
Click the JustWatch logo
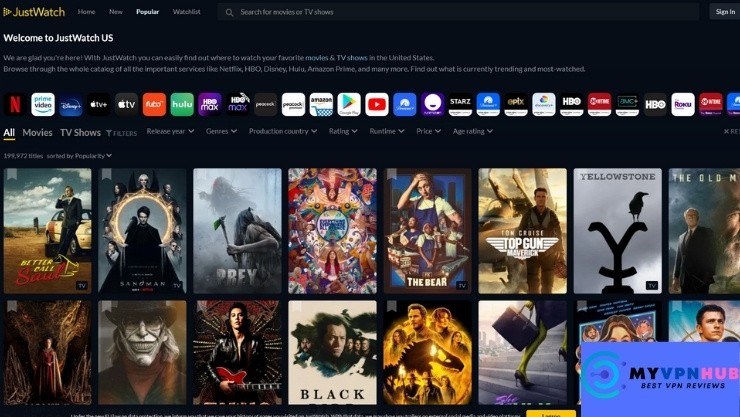click(34, 12)
